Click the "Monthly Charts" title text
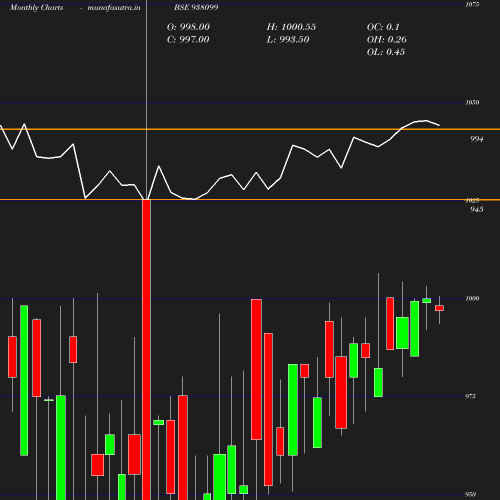Screen dimensions: 500x500 click(36, 8)
